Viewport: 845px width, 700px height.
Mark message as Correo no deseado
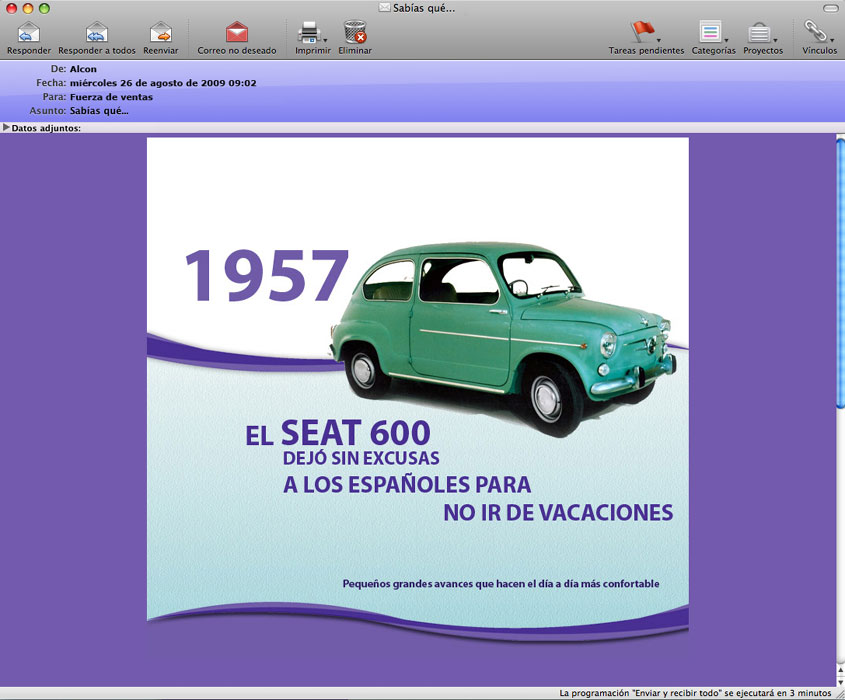[x=237, y=32]
